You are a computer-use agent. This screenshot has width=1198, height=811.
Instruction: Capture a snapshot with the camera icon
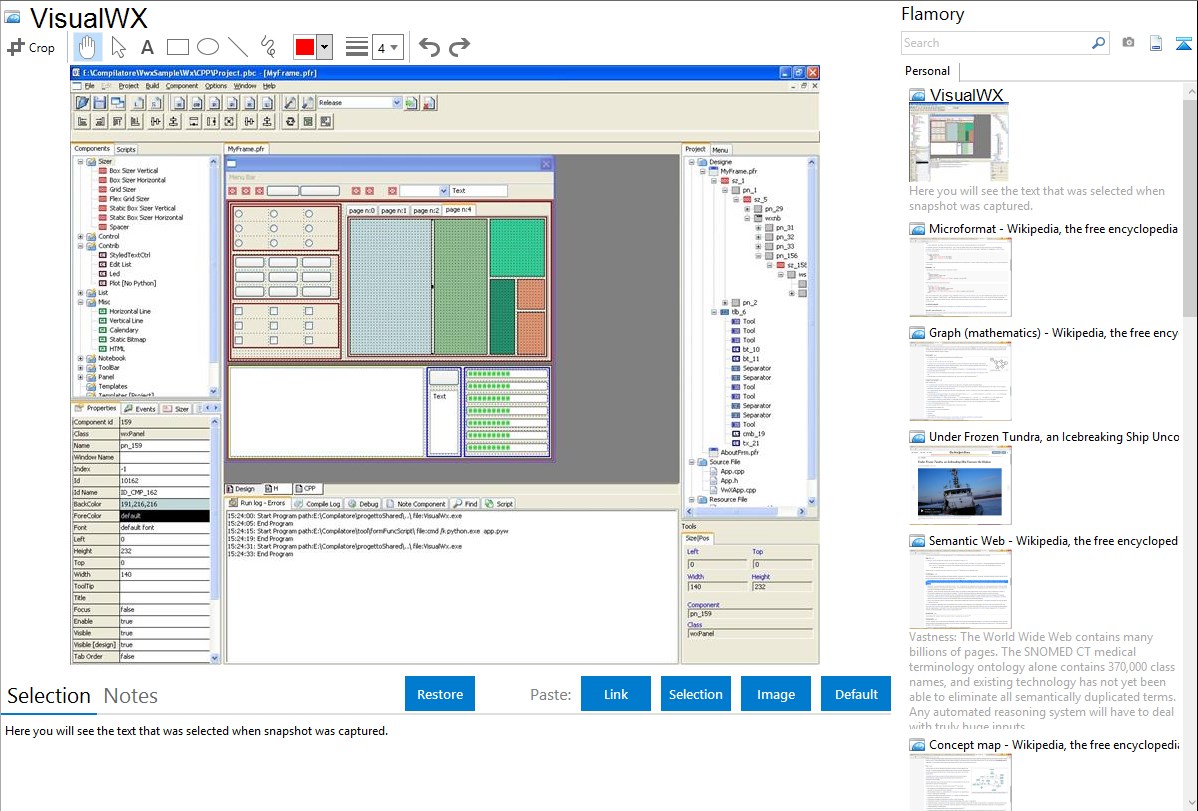[1128, 43]
